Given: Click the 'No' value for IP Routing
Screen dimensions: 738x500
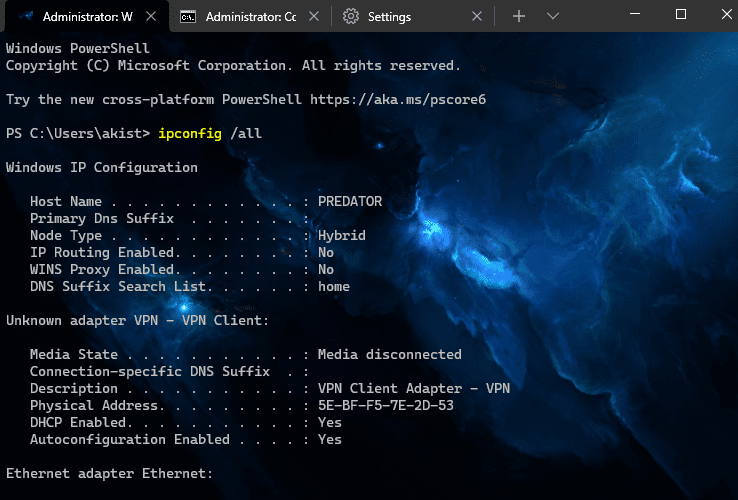Looking at the screenshot, I should tap(326, 252).
